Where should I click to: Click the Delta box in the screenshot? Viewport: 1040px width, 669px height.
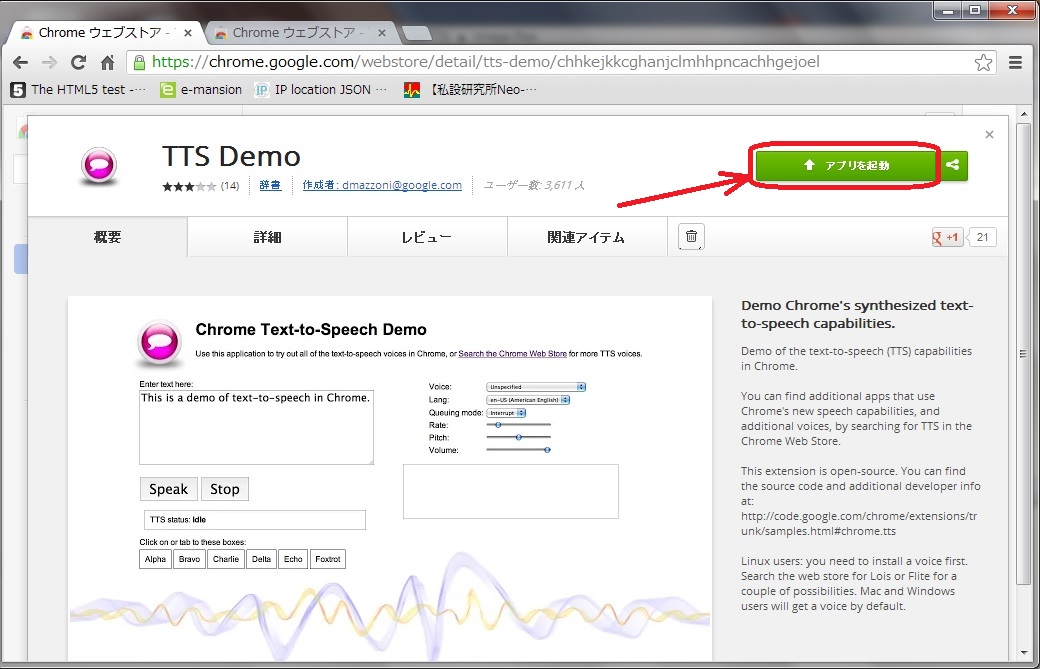(261, 559)
